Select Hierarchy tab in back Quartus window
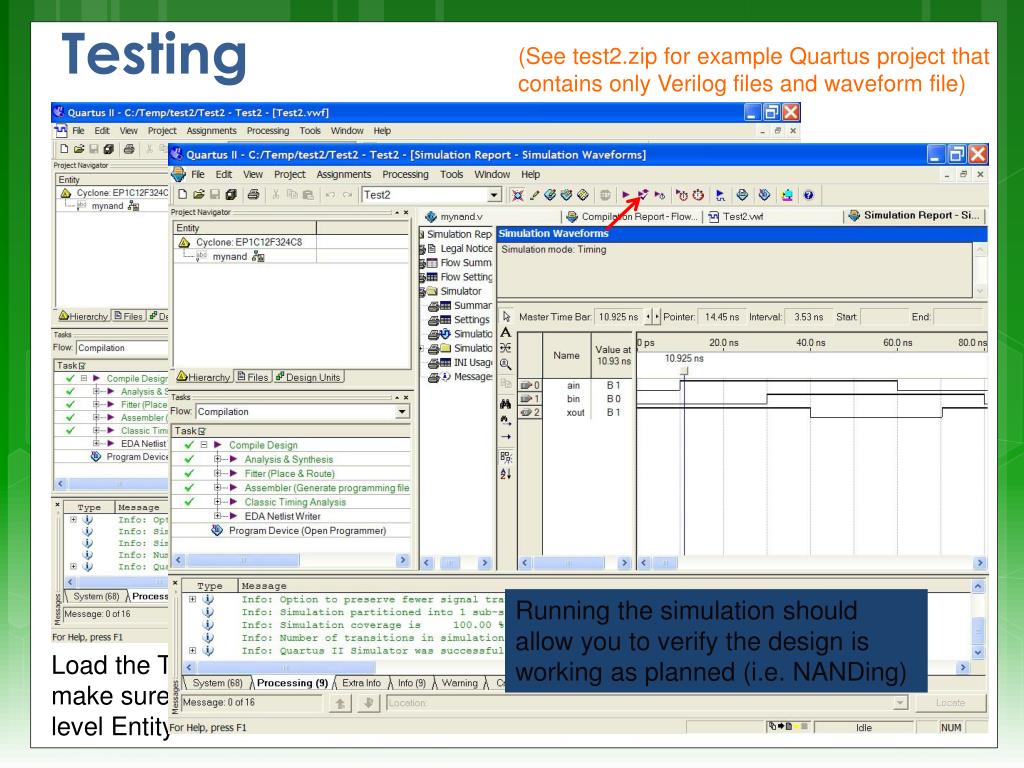 pyautogui.click(x=84, y=316)
